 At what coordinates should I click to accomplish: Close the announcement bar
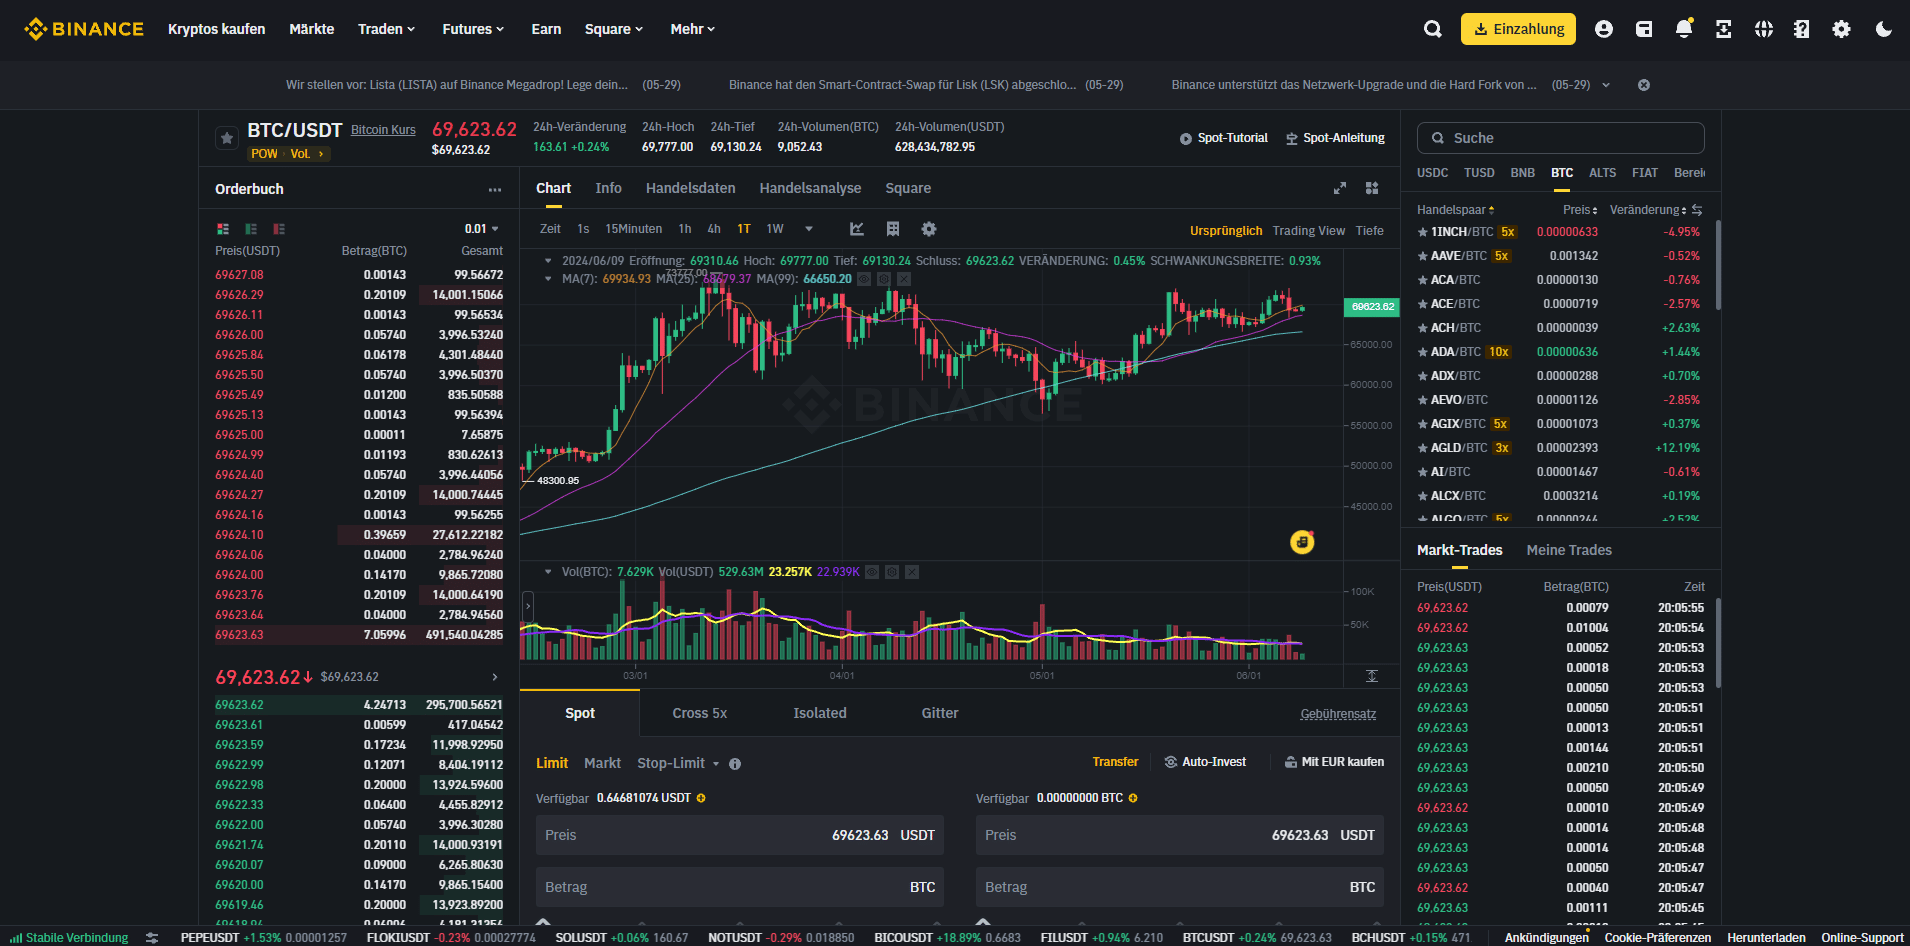1644,85
